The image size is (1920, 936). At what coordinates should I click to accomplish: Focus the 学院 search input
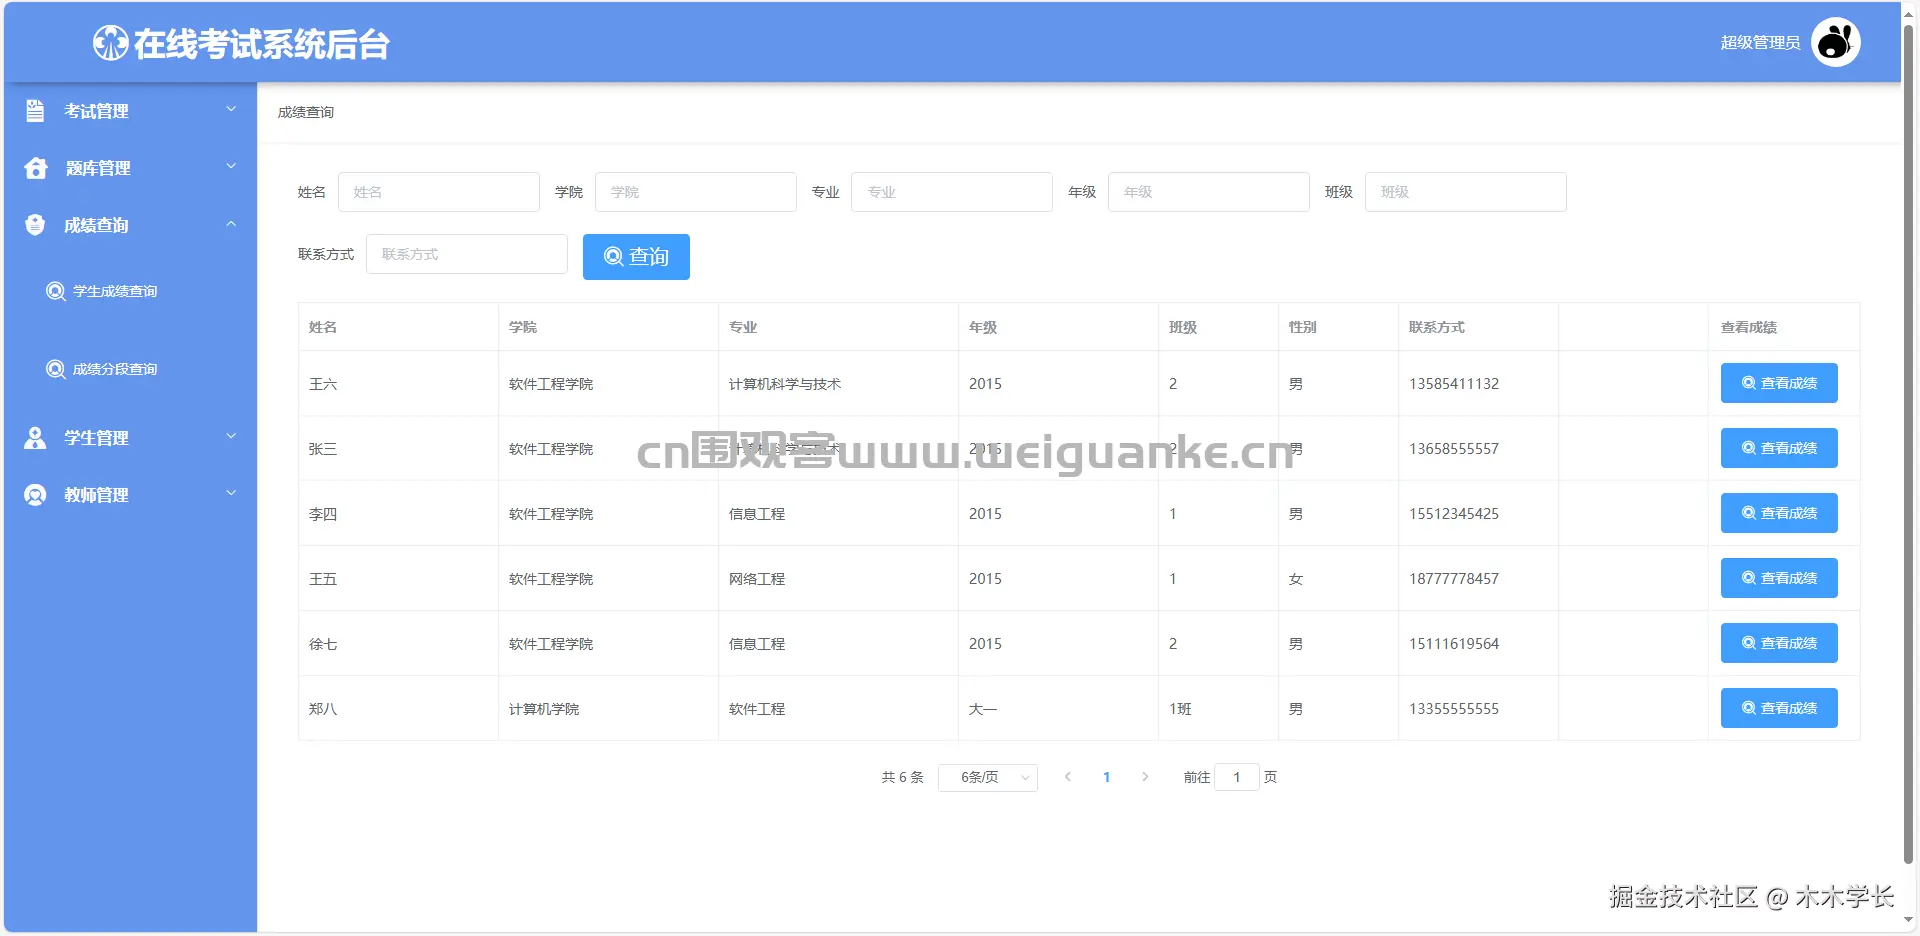pos(696,192)
